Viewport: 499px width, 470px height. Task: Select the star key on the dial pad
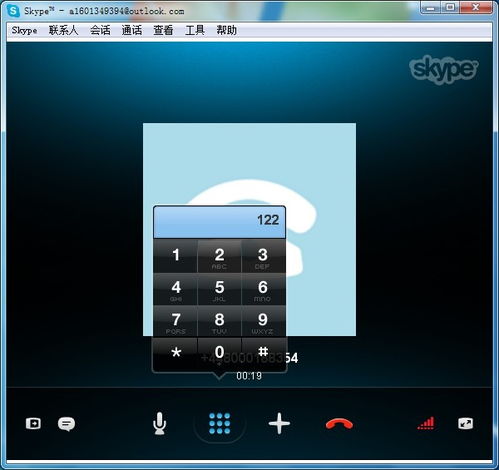[176, 354]
